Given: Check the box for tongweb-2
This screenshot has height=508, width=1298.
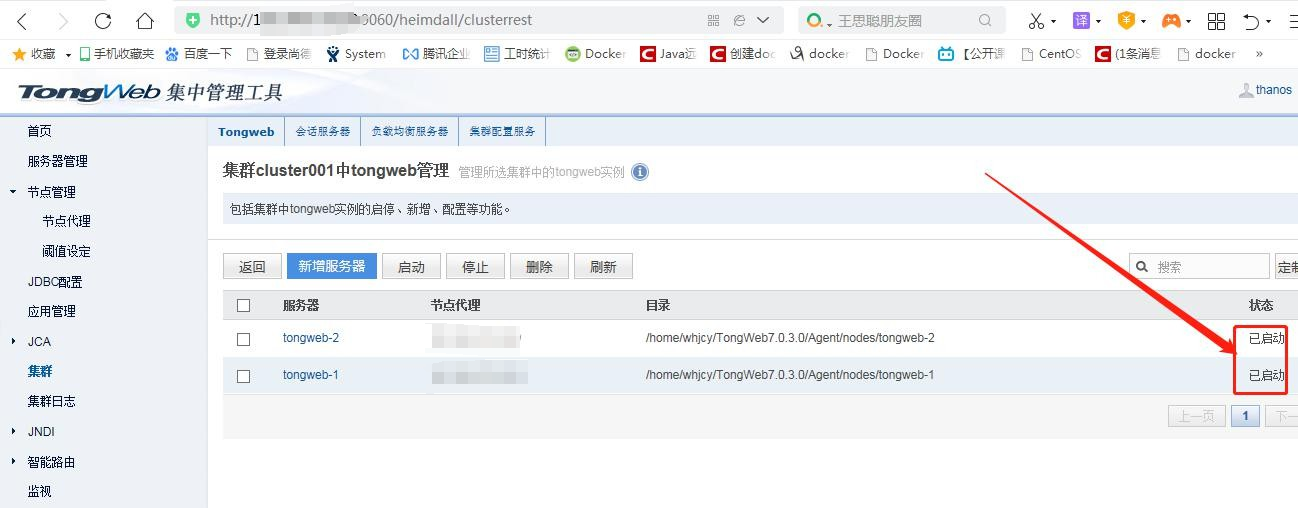Looking at the screenshot, I should tap(243, 339).
